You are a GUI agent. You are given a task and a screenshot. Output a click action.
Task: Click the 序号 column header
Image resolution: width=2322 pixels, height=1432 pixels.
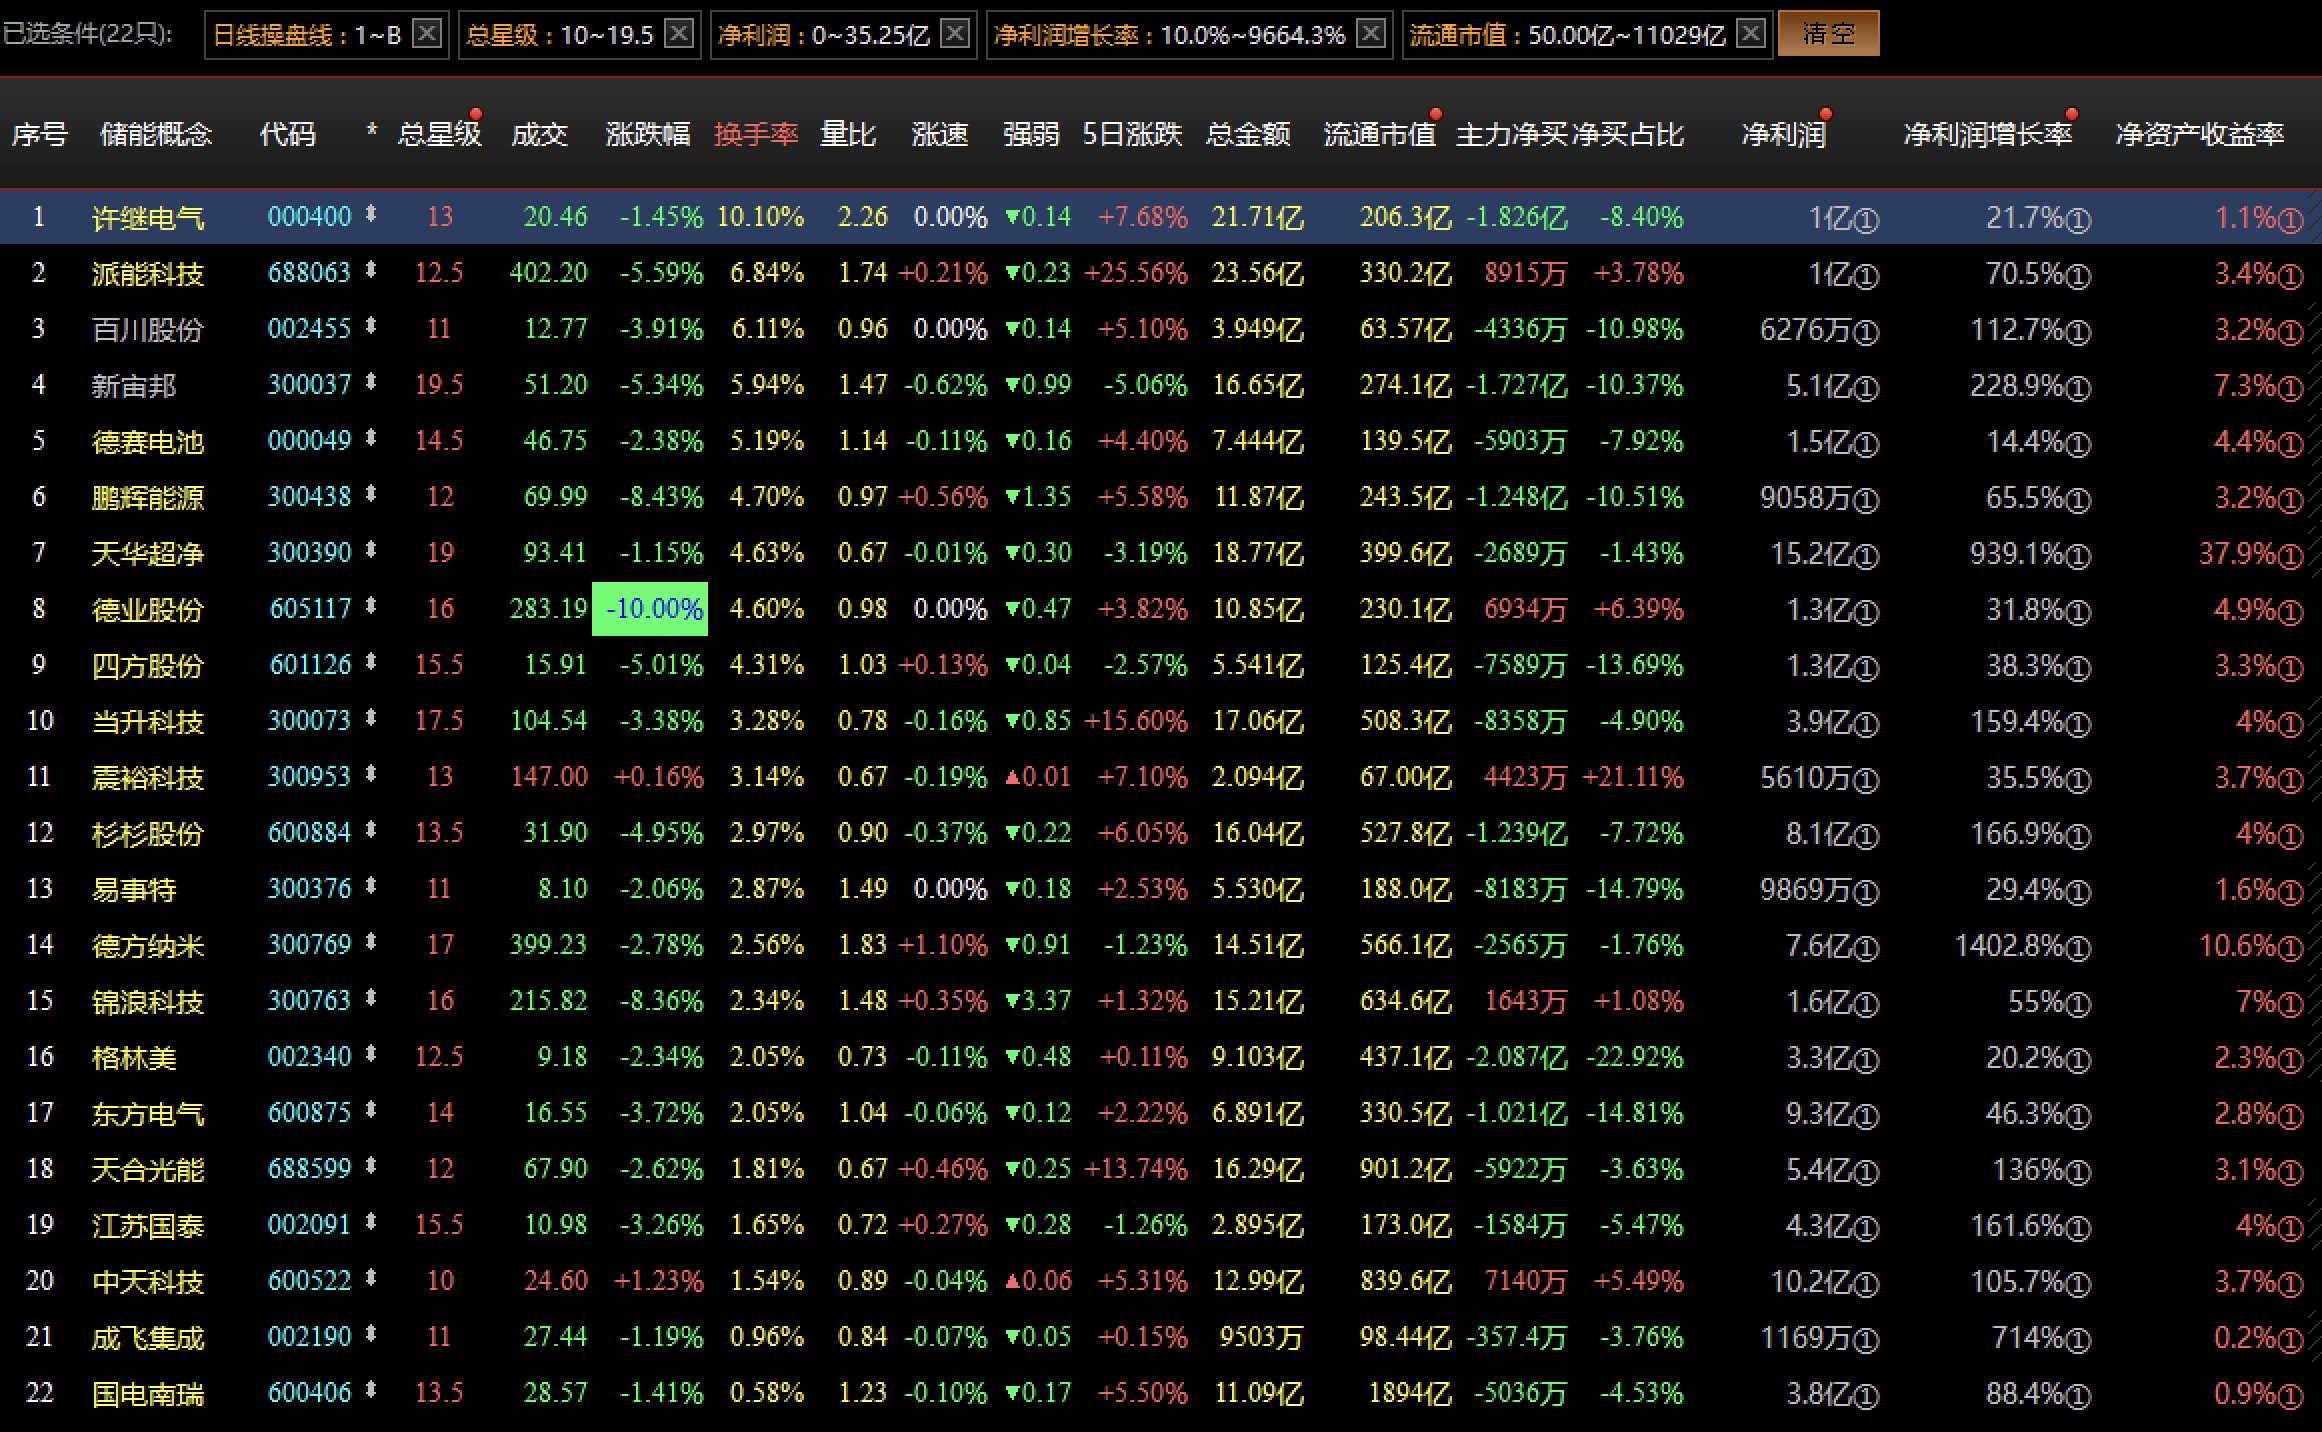point(39,134)
